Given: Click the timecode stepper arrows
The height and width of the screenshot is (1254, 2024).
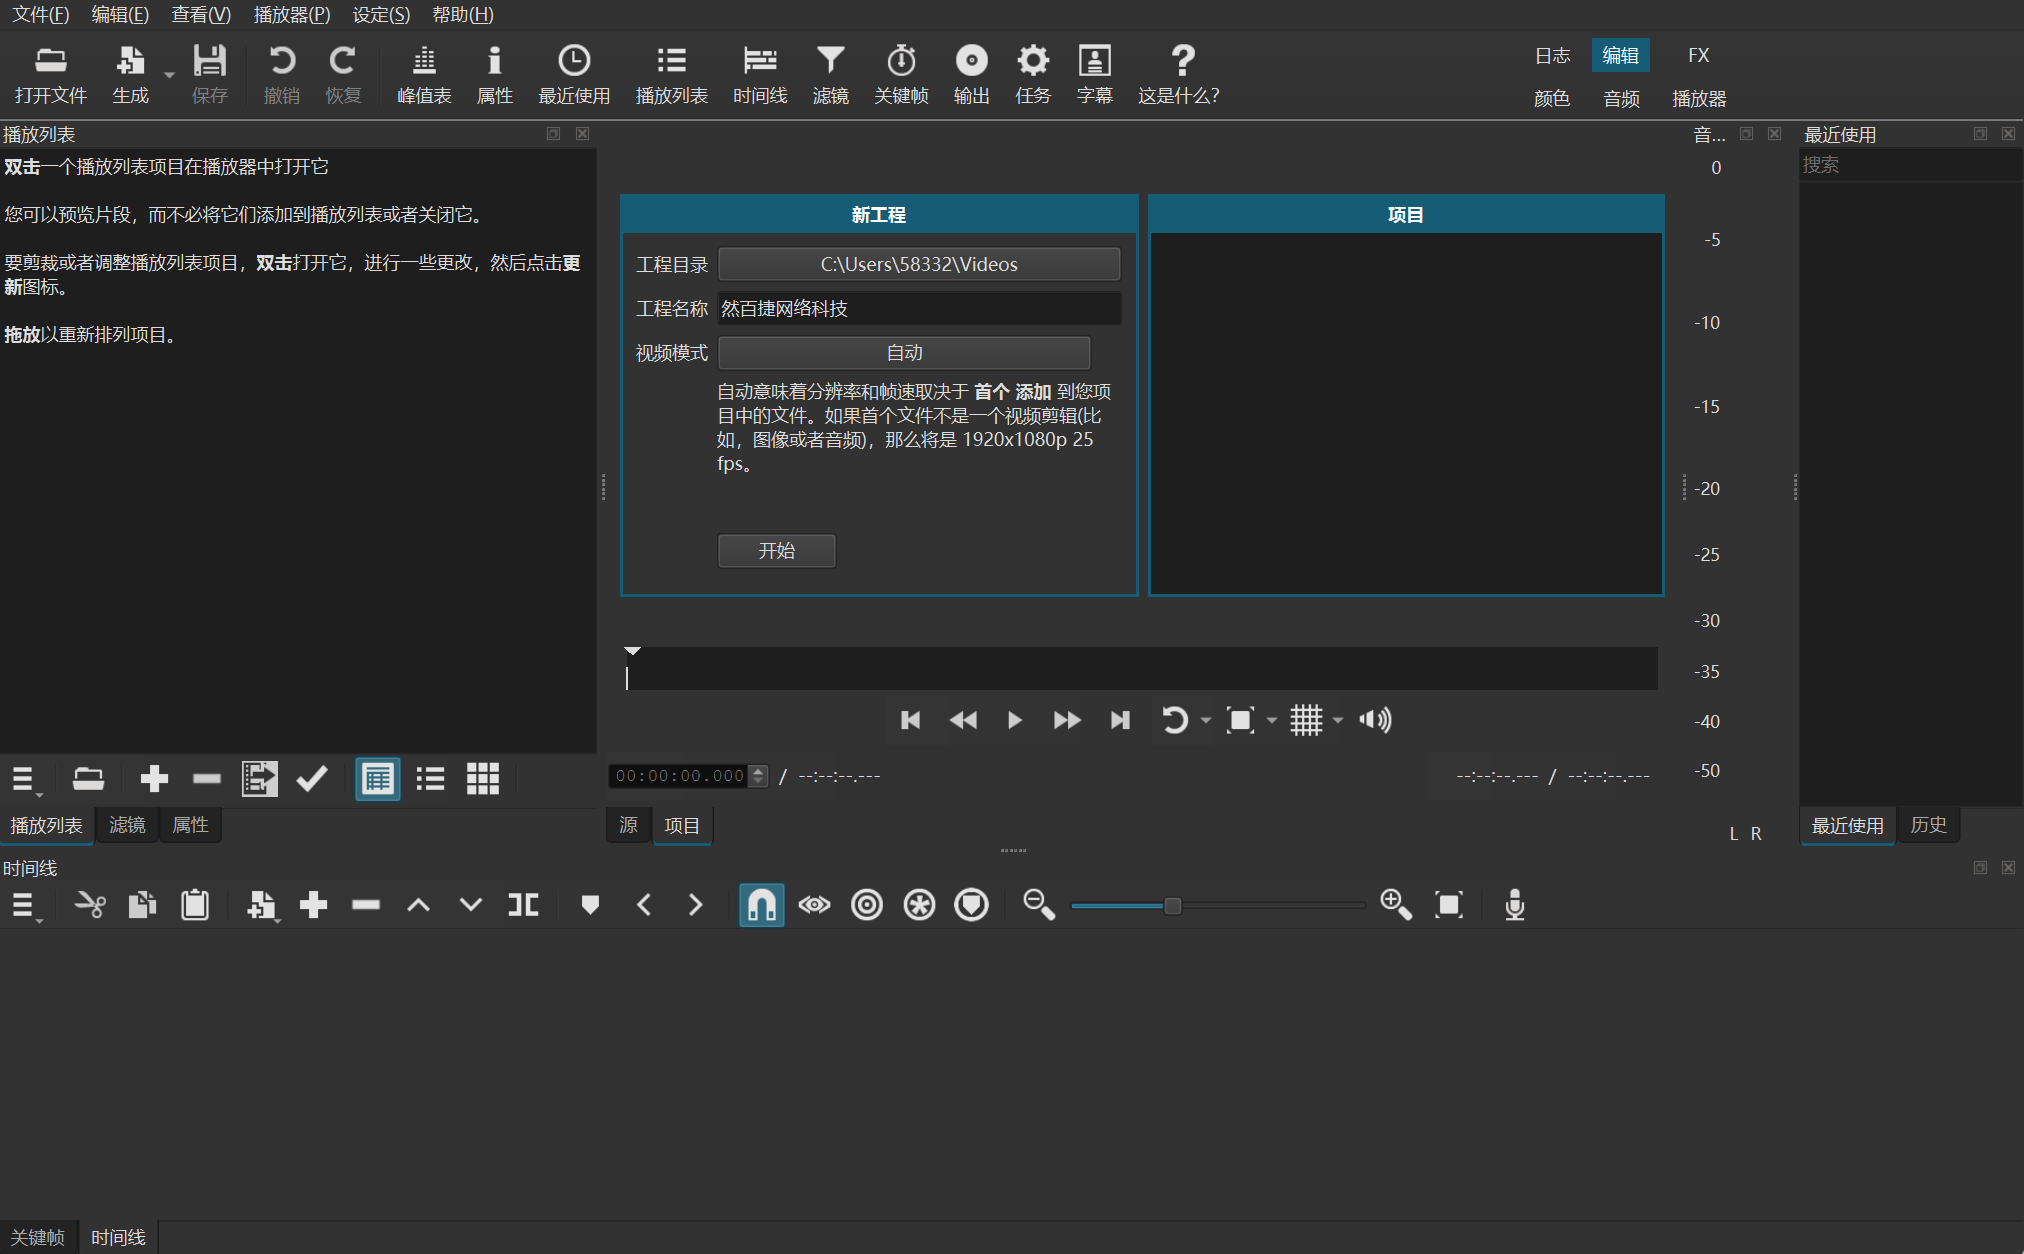Looking at the screenshot, I should click(x=758, y=776).
